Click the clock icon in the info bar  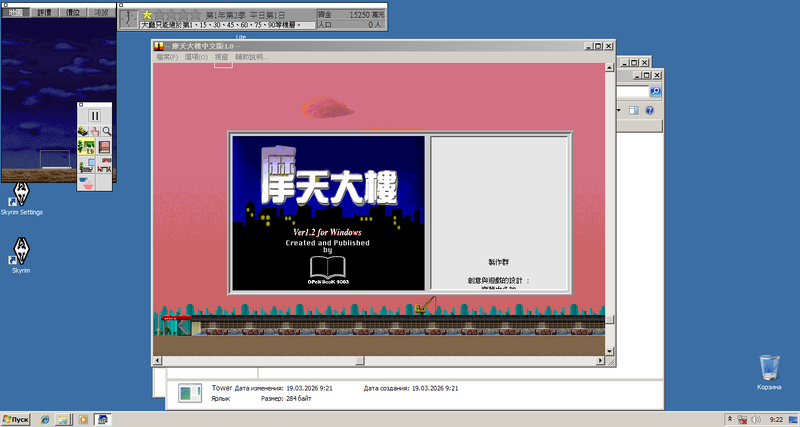128,18
